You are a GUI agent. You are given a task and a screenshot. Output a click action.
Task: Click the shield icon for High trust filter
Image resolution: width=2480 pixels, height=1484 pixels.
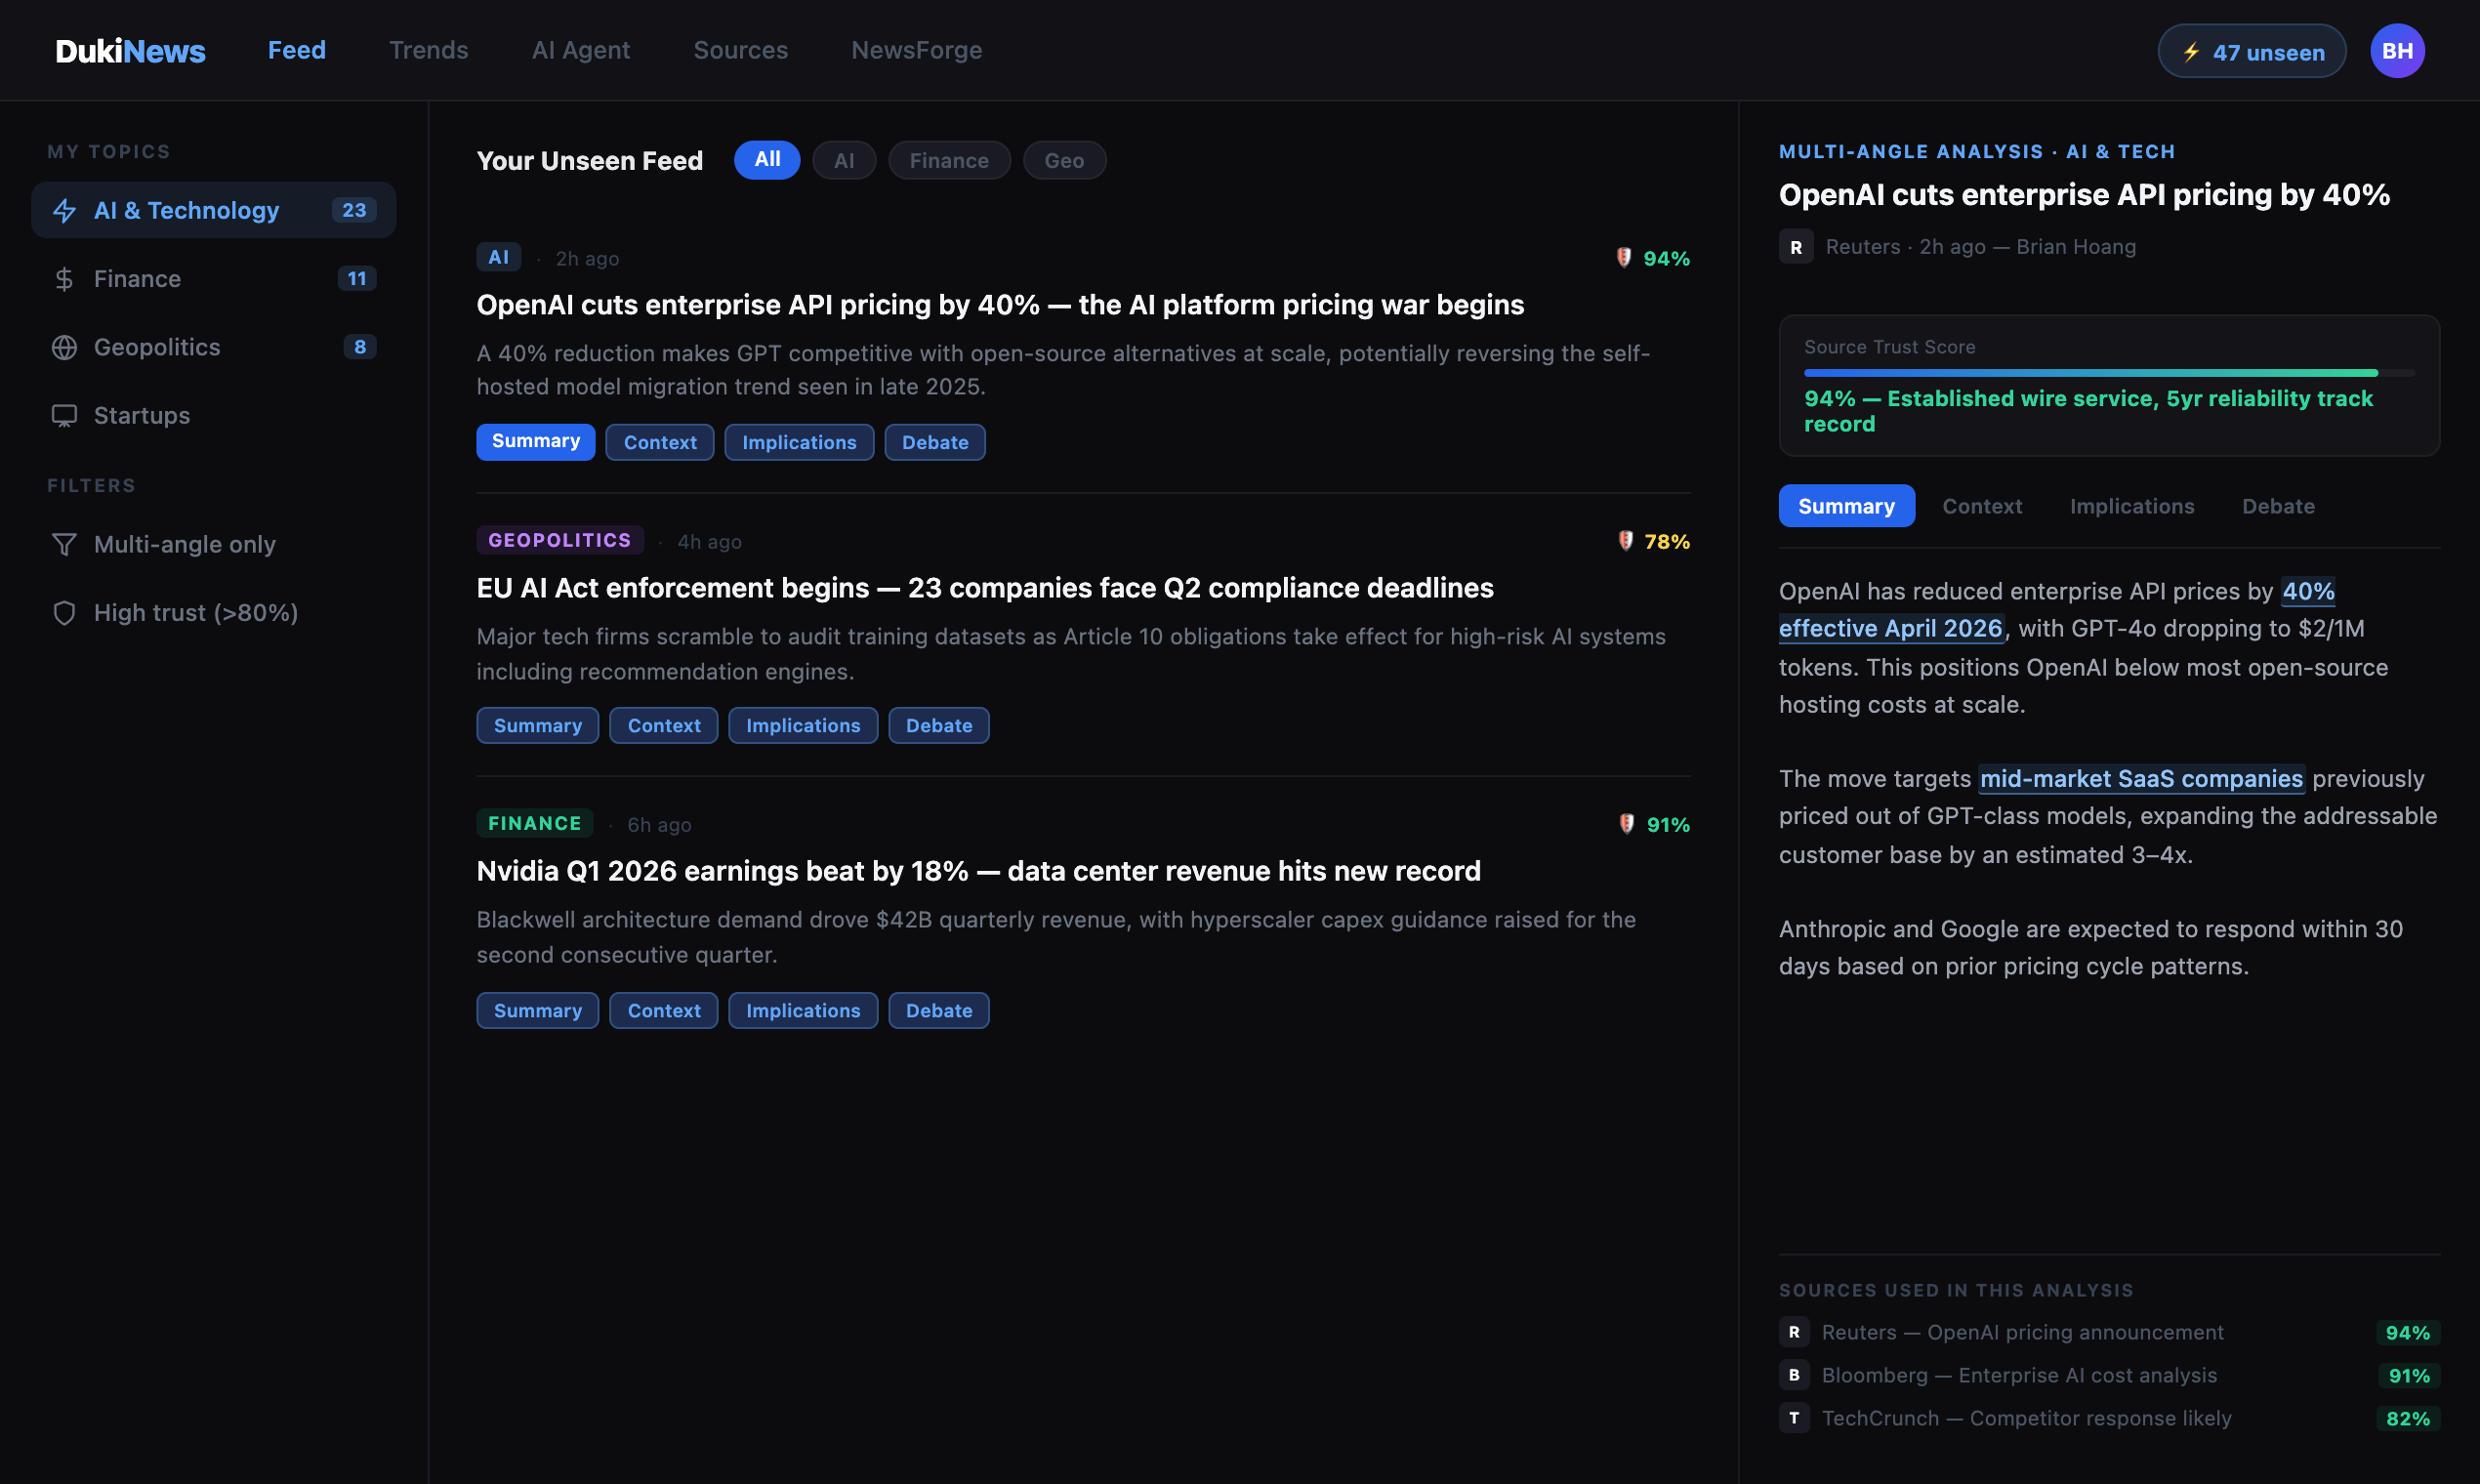click(x=65, y=613)
